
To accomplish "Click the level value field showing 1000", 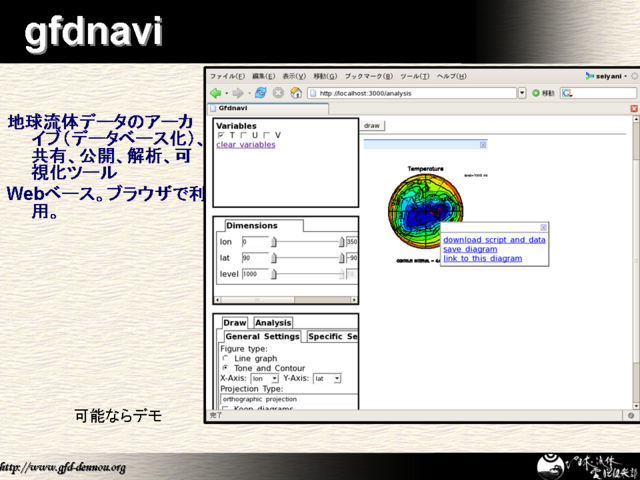I will [255, 274].
